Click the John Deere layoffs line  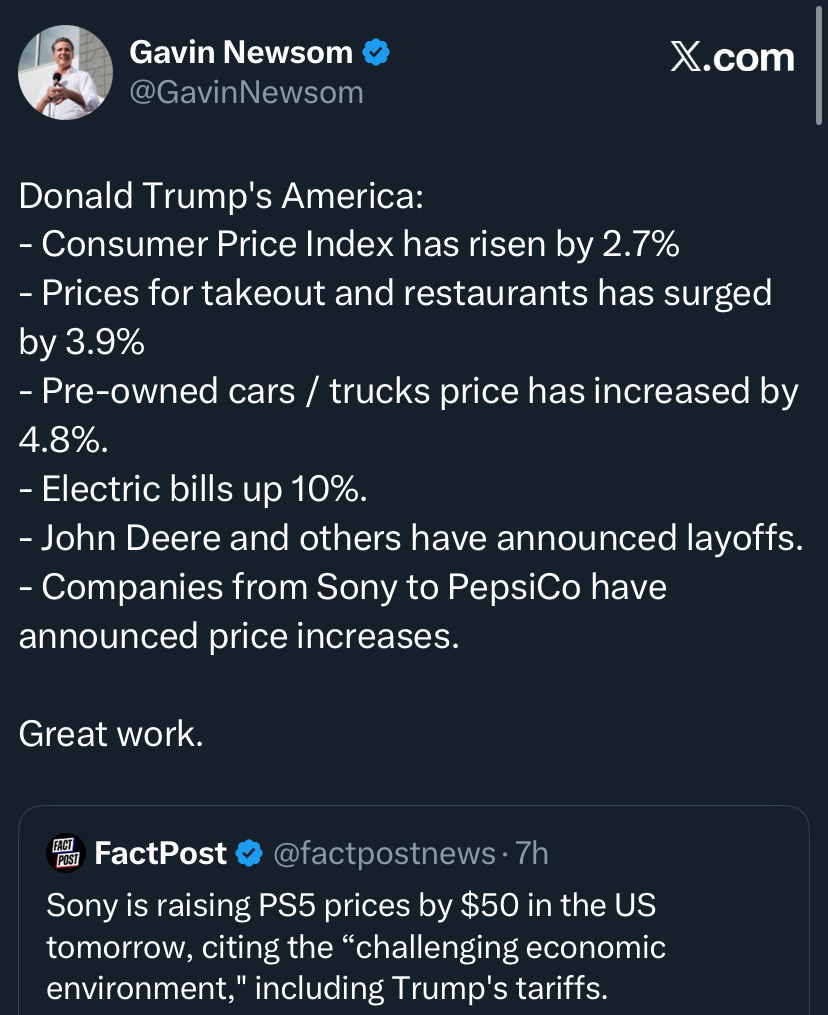411,539
